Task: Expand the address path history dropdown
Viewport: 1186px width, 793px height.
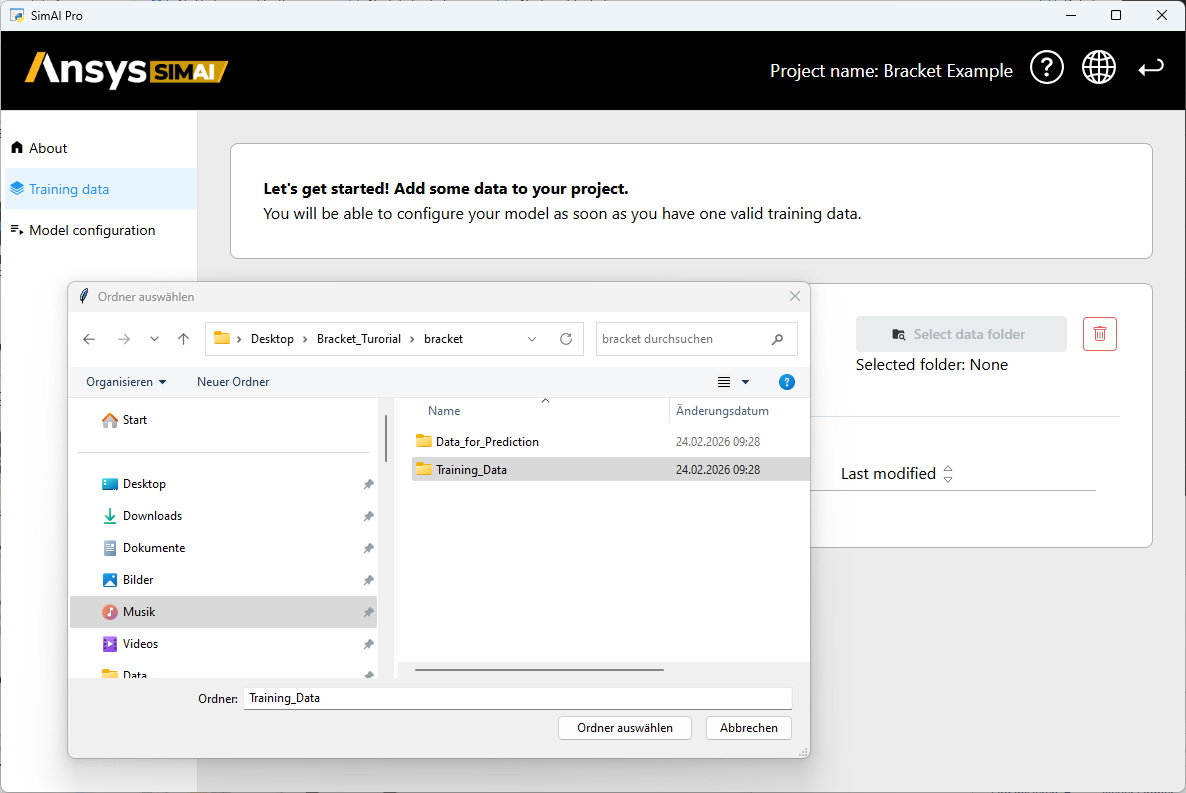Action: 532,339
